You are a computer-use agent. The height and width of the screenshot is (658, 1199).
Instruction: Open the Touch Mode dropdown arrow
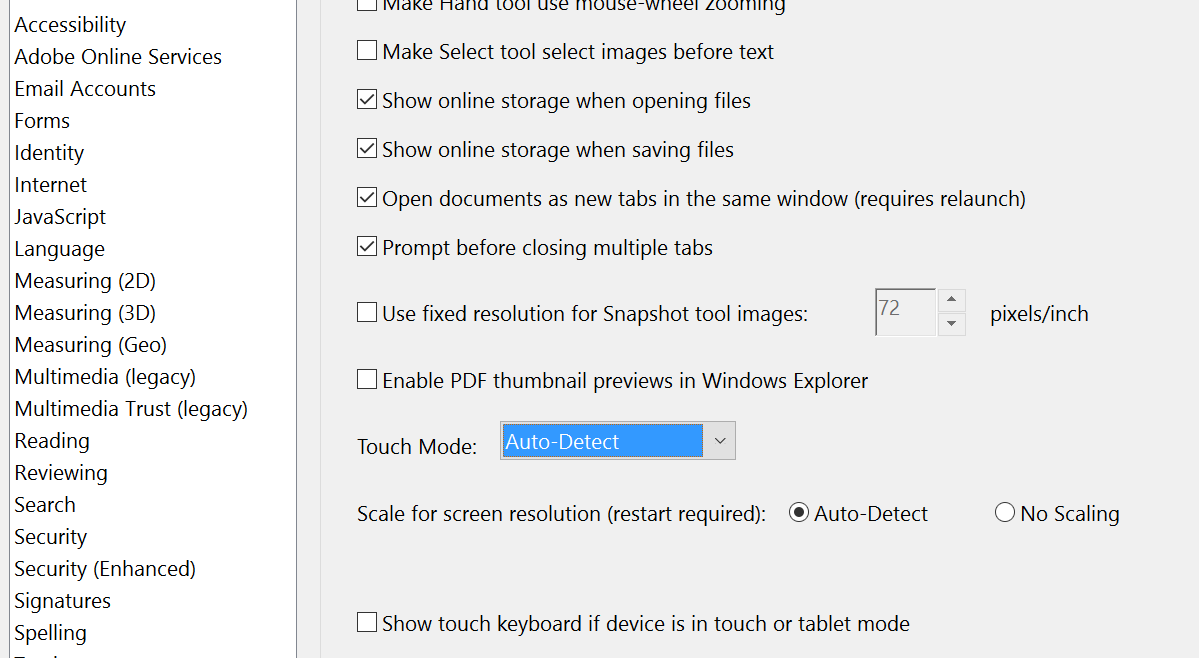pos(720,441)
